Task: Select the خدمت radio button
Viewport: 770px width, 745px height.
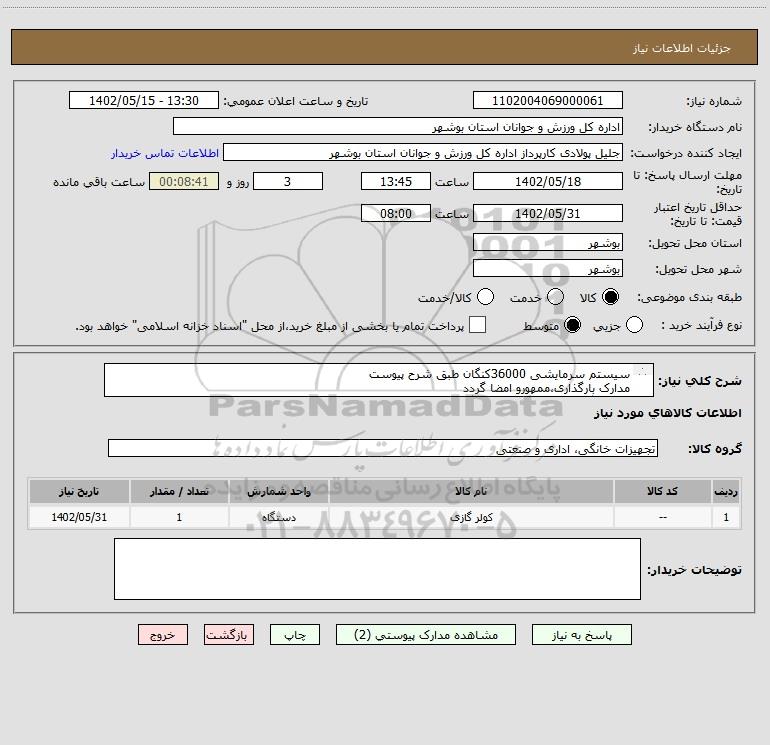Action: [x=555, y=297]
